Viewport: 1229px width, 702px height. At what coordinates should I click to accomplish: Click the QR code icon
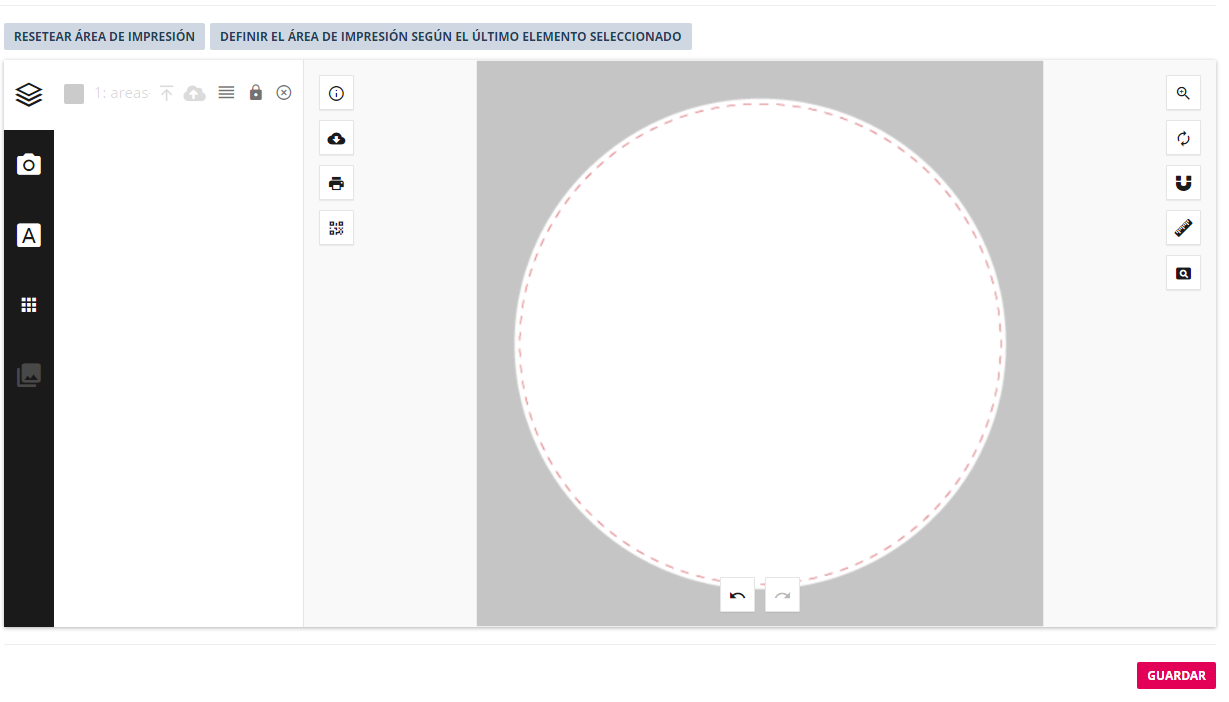(x=336, y=228)
